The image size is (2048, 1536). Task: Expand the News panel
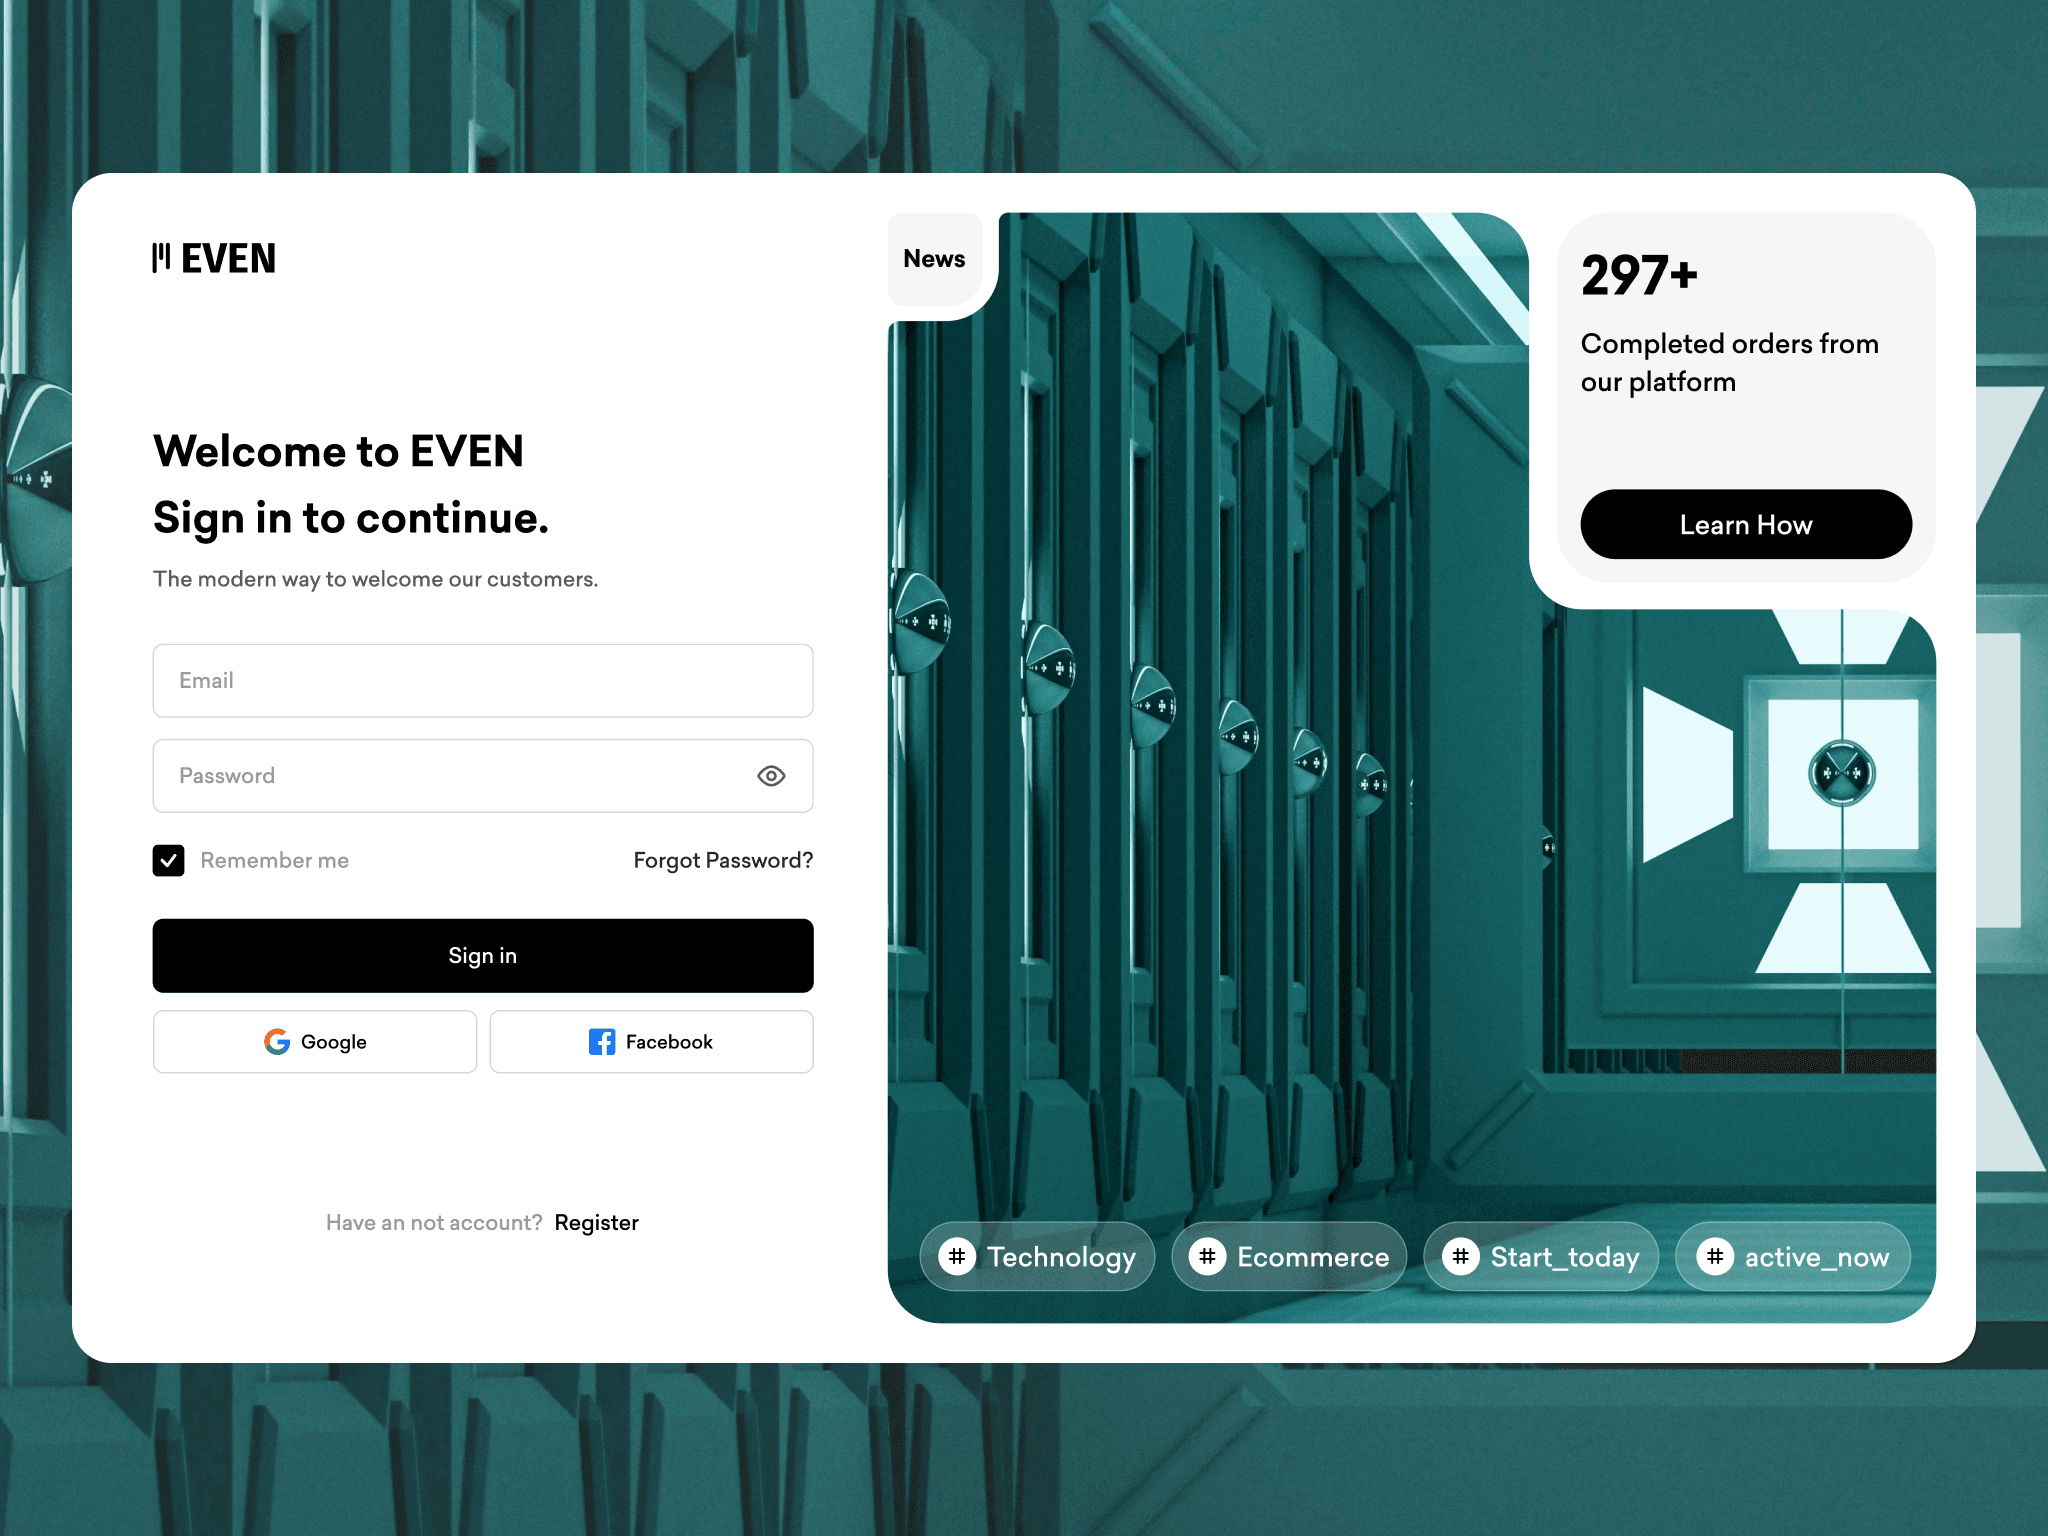pos(934,257)
